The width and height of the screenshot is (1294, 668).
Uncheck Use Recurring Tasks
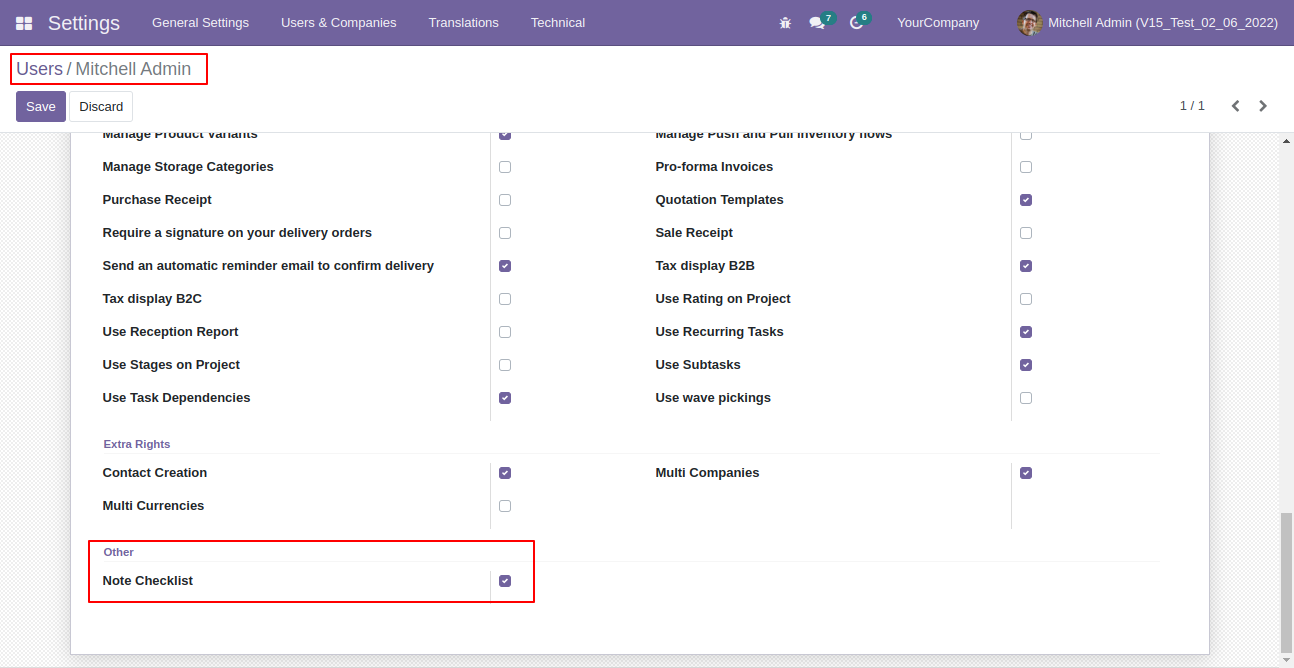1026,332
